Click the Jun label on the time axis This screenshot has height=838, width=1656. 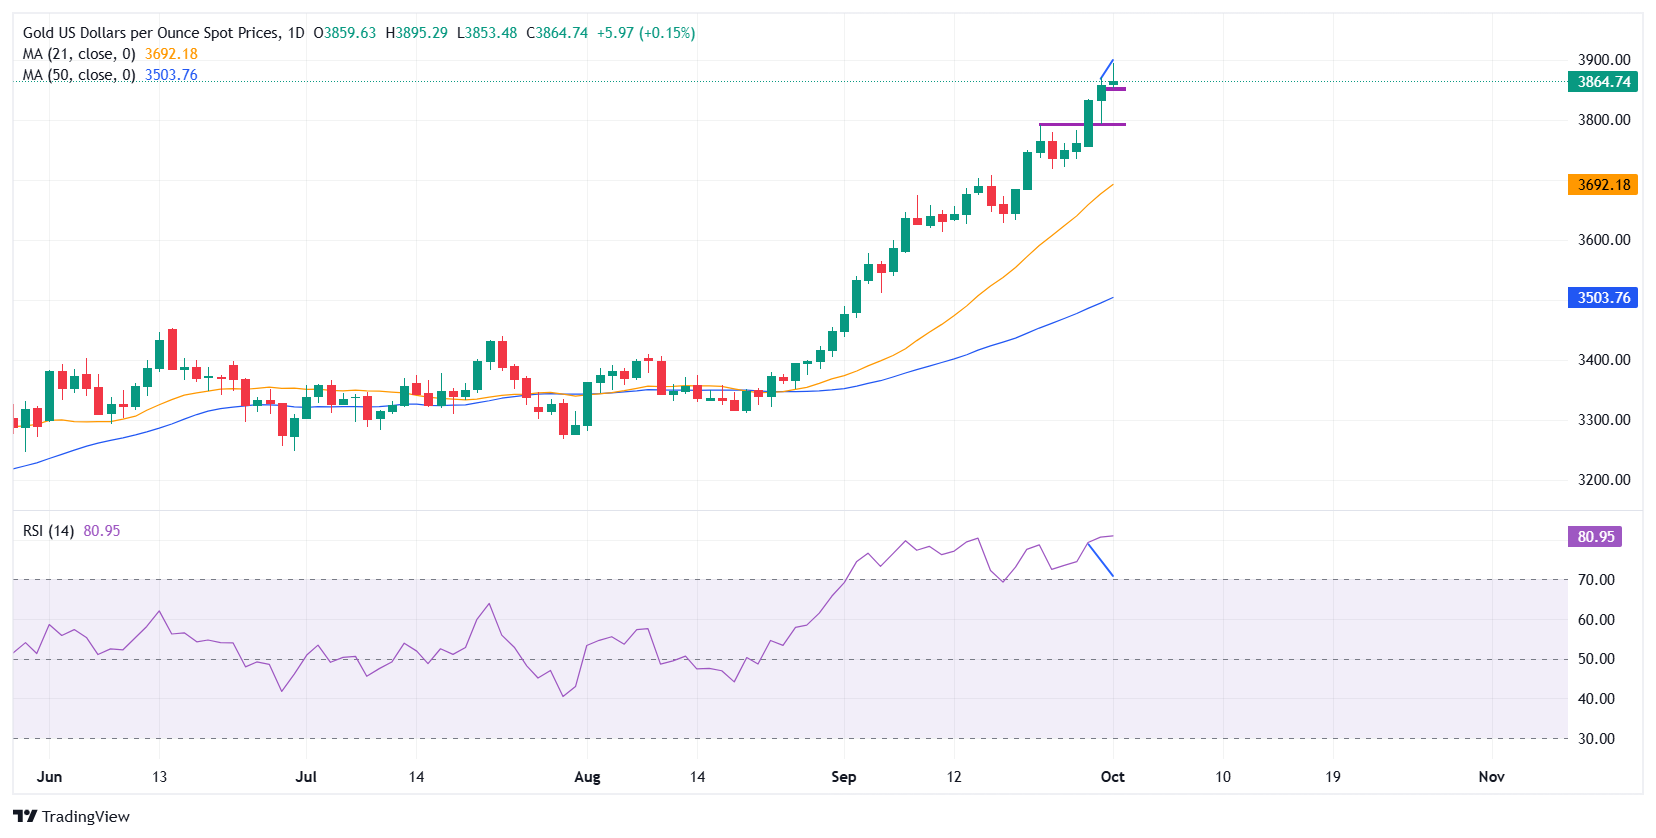coord(49,777)
